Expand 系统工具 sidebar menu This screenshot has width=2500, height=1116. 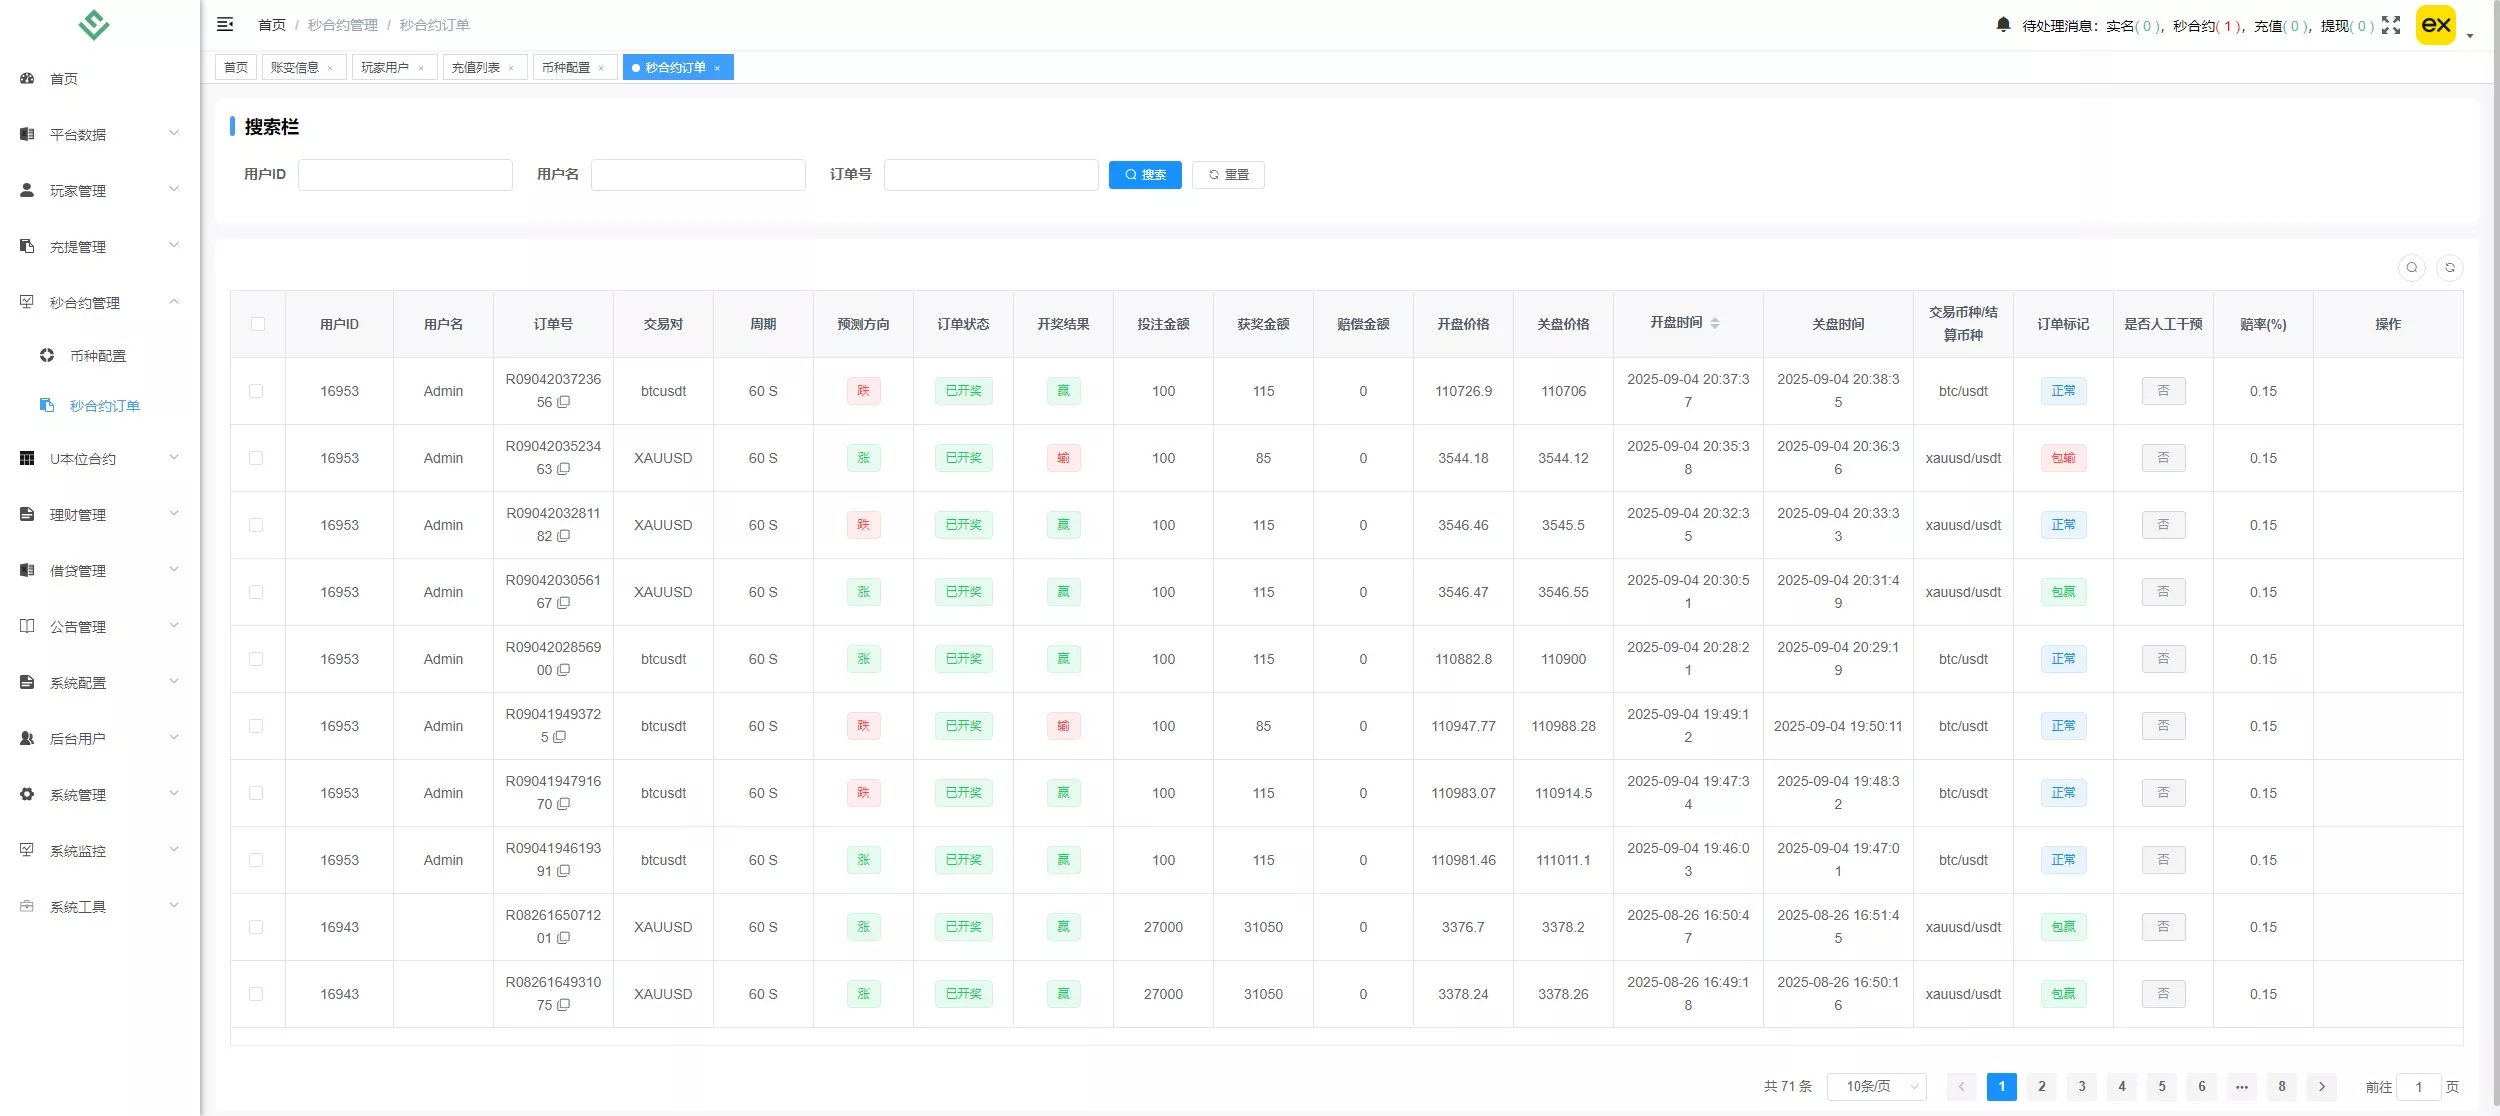[x=100, y=907]
